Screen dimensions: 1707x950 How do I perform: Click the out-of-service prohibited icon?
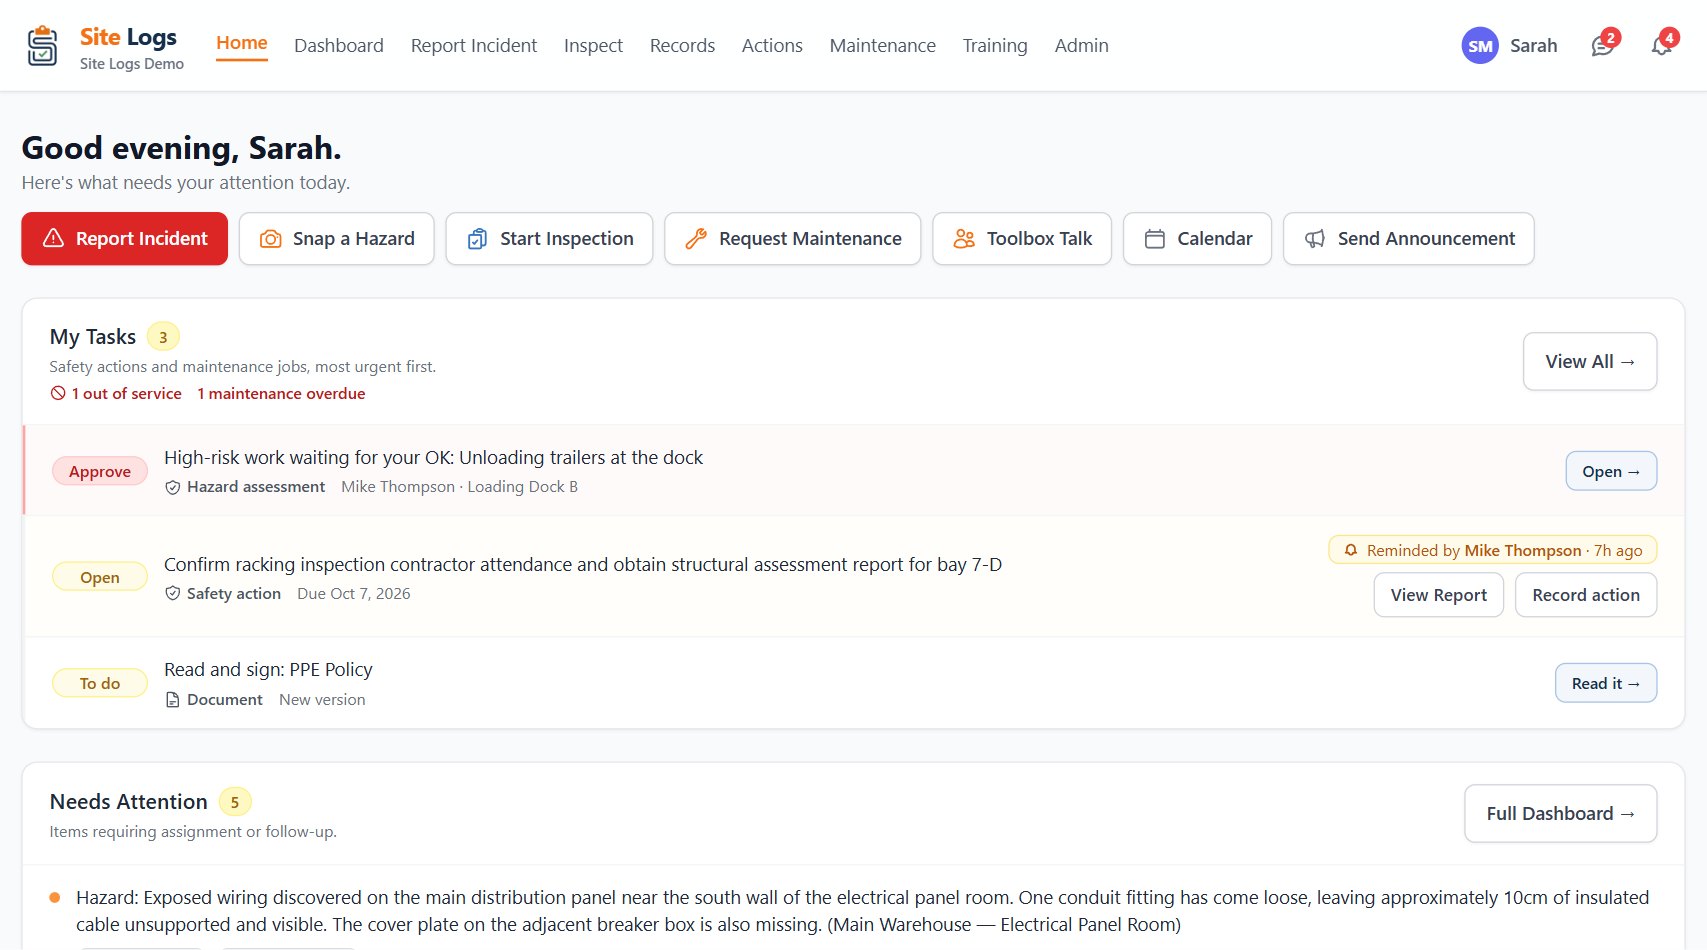coord(58,393)
